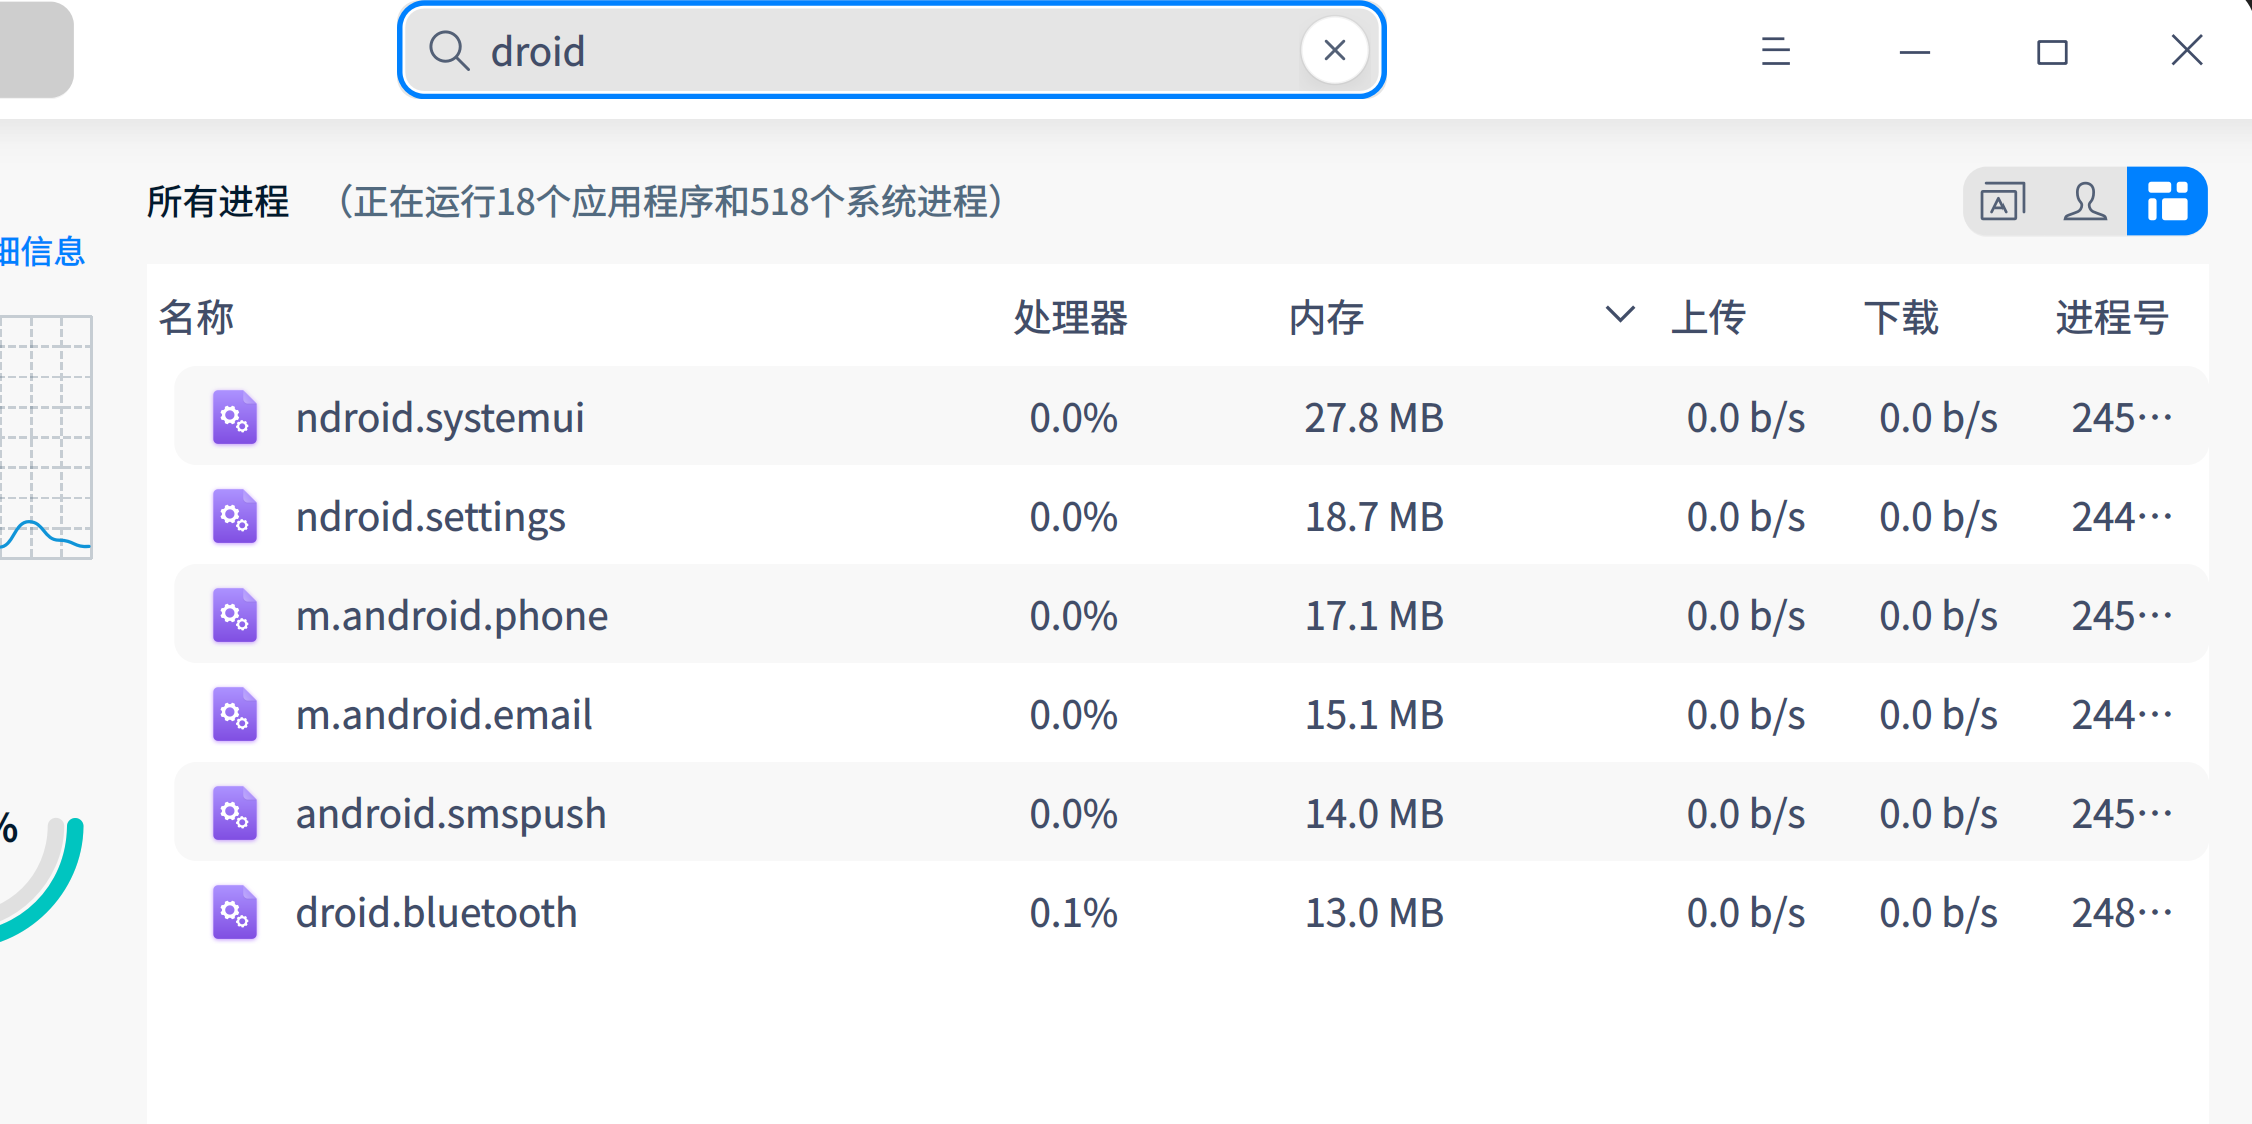
Task: Open the hamburger main menu
Action: 1775,51
